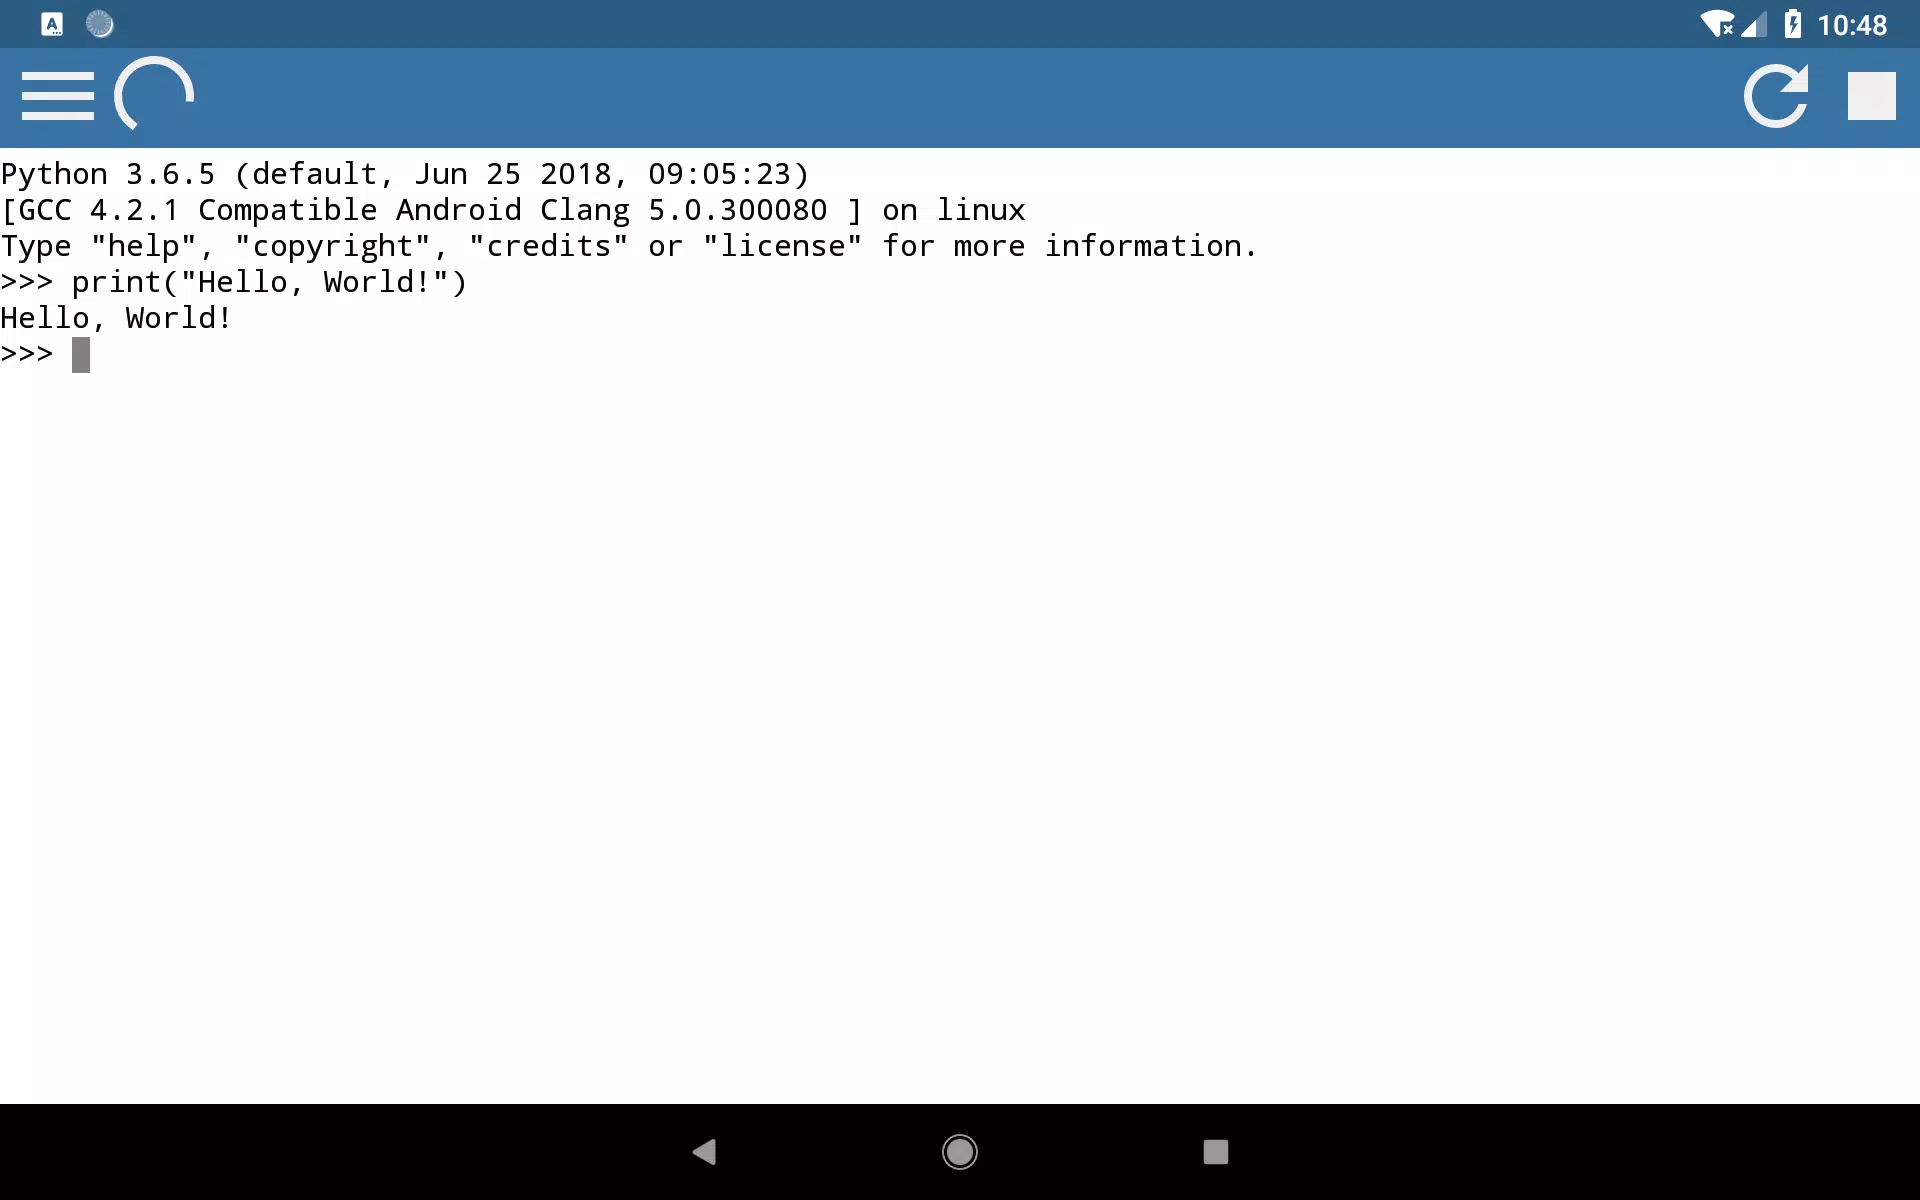The width and height of the screenshot is (1920, 1200).
Task: Tap the cellular signal icon
Action: point(1754,24)
